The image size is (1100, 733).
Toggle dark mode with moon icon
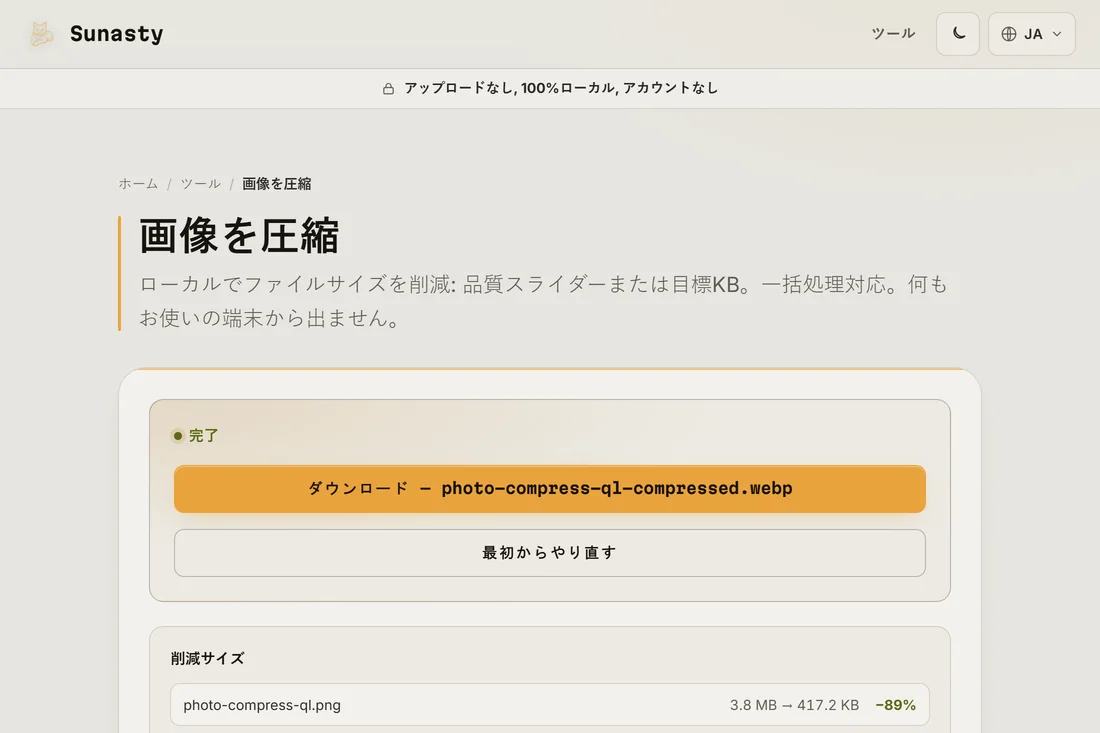click(958, 34)
